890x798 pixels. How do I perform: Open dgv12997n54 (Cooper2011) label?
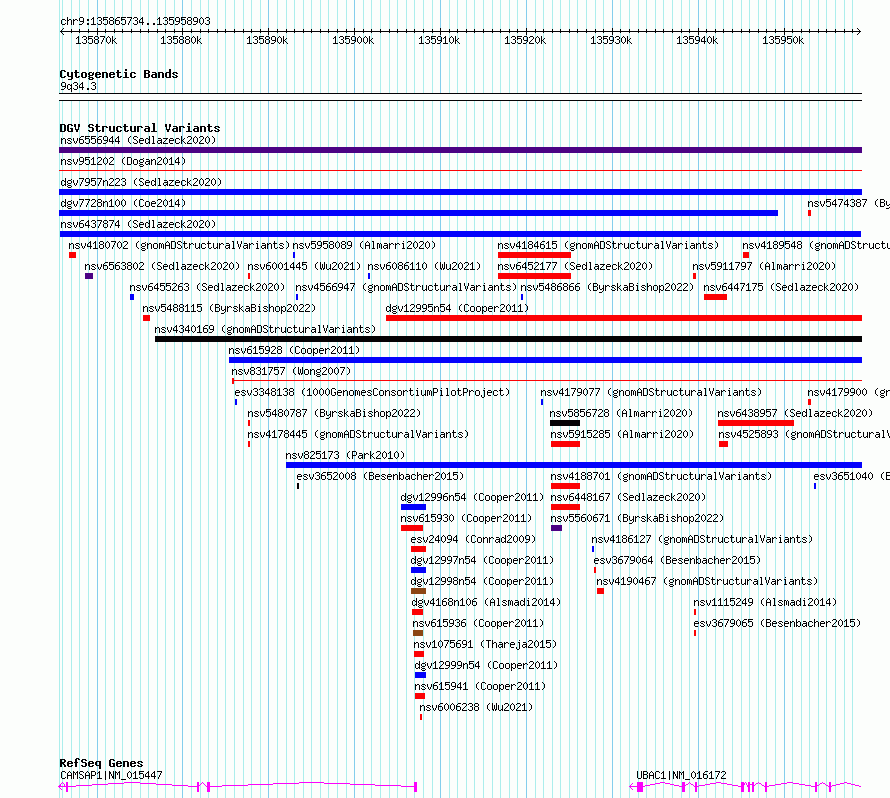click(482, 560)
